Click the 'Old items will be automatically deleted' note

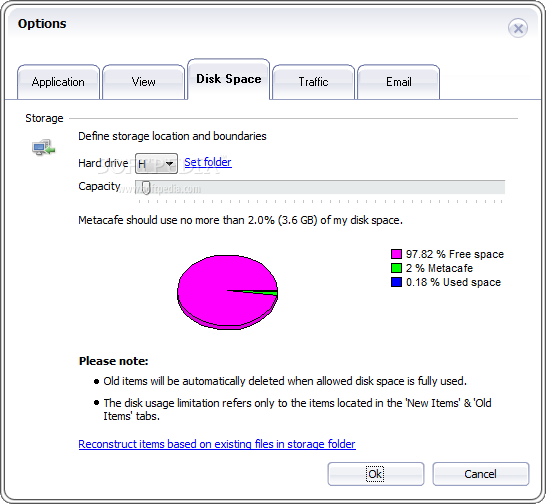tap(285, 381)
